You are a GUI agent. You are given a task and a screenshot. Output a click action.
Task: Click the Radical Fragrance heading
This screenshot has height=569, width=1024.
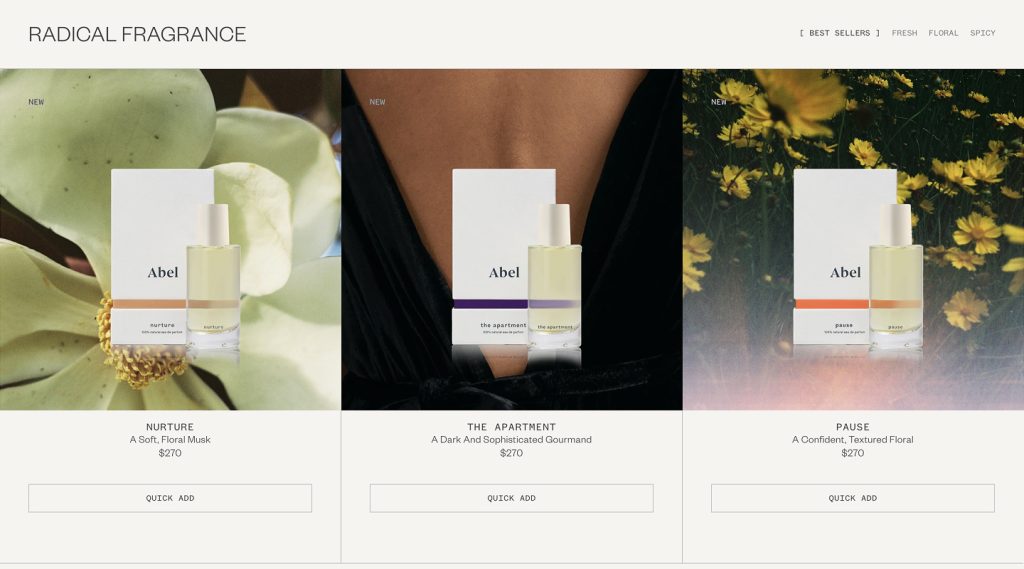(x=137, y=34)
